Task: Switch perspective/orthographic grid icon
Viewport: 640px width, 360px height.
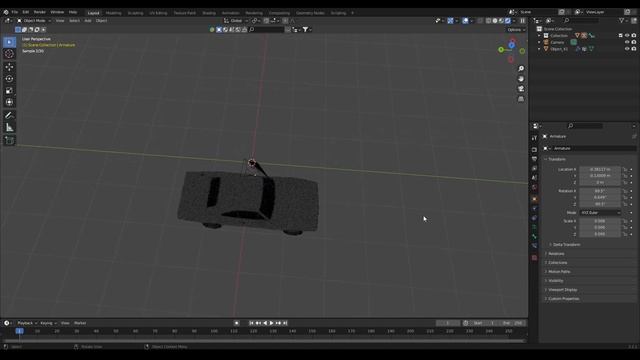Action: point(521,99)
